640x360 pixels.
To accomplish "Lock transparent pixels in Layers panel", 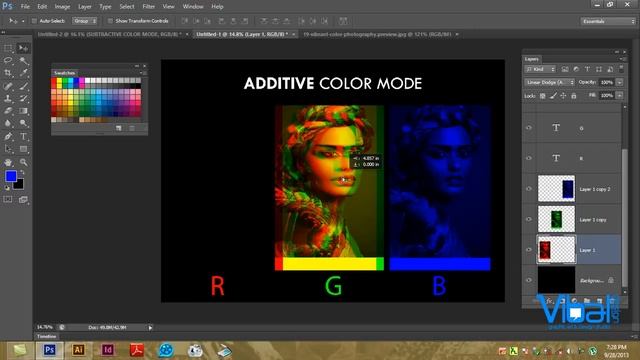I will 542,96.
